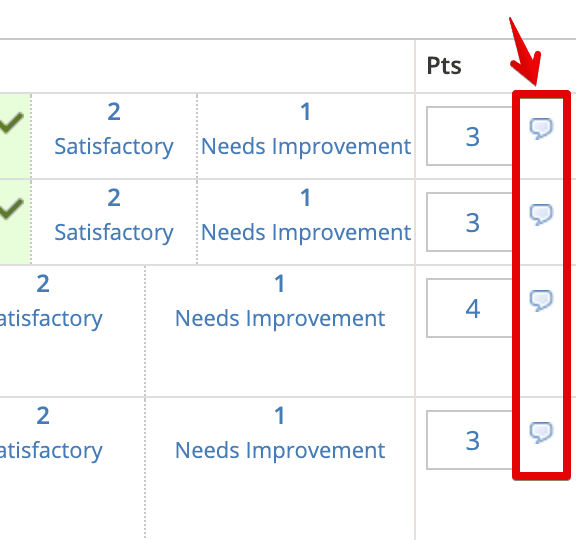
Task: Choose 1 Needs Improvement in first row
Action: (x=306, y=129)
